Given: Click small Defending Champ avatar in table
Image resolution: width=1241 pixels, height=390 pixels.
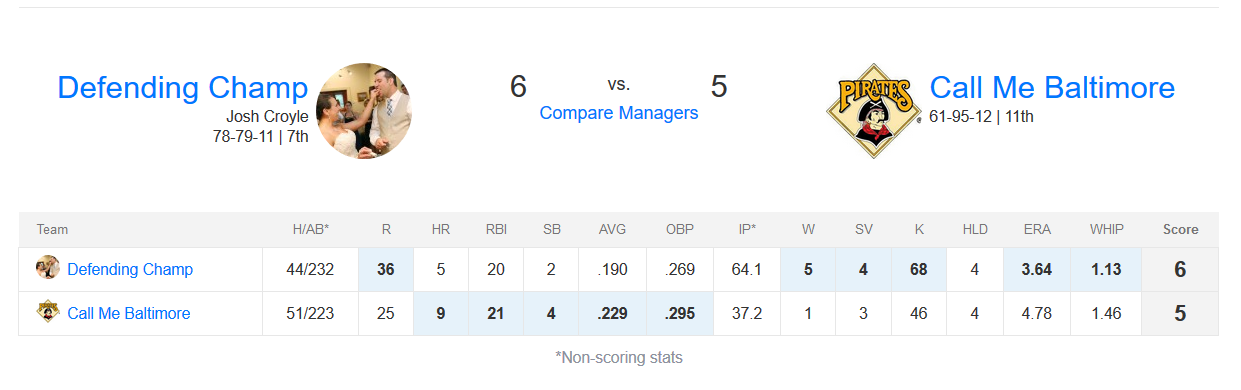Looking at the screenshot, I should (x=48, y=269).
